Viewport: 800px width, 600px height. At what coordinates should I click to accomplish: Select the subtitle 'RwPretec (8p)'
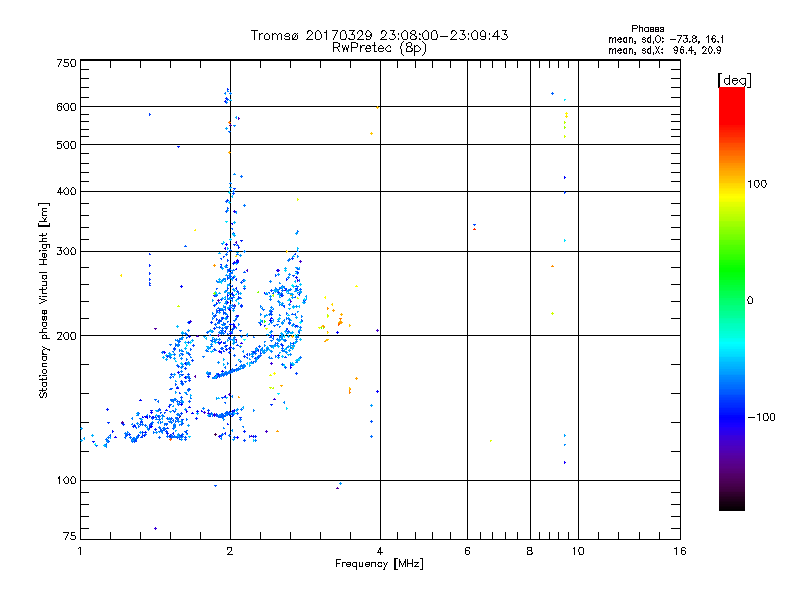(x=379, y=48)
